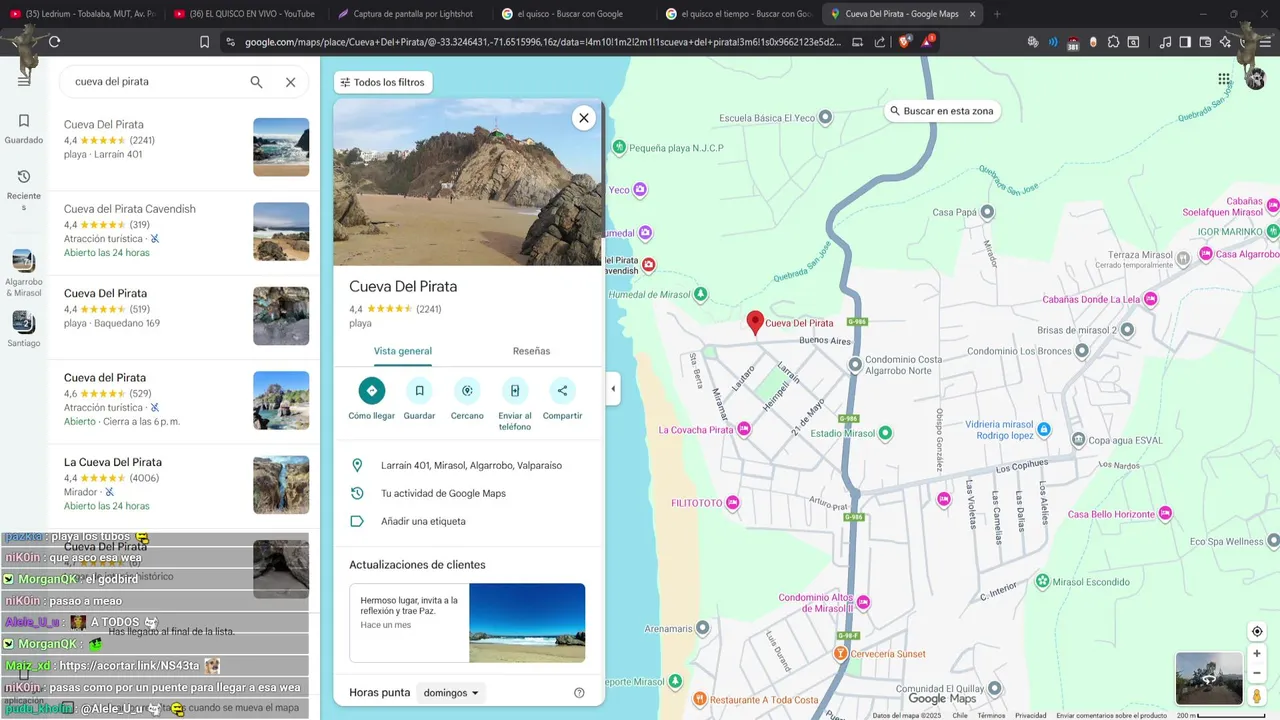Click the Cercano nearby icon

[467, 390]
